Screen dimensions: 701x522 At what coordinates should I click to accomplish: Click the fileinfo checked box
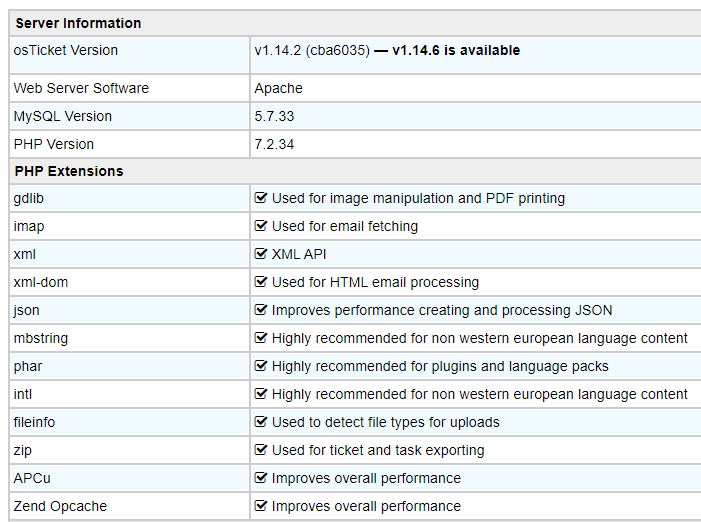(261, 422)
